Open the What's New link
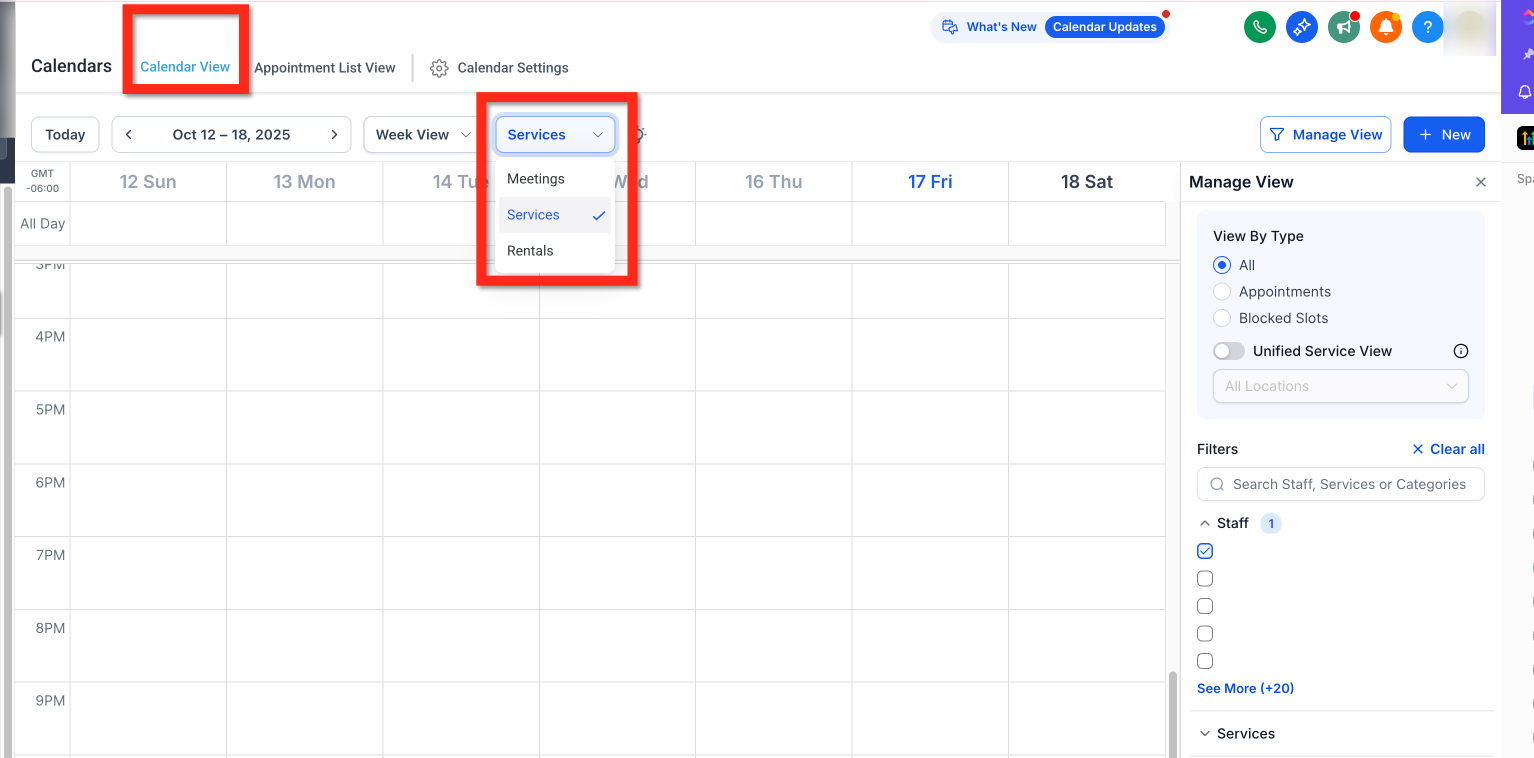The width and height of the screenshot is (1534, 758). coord(990,27)
